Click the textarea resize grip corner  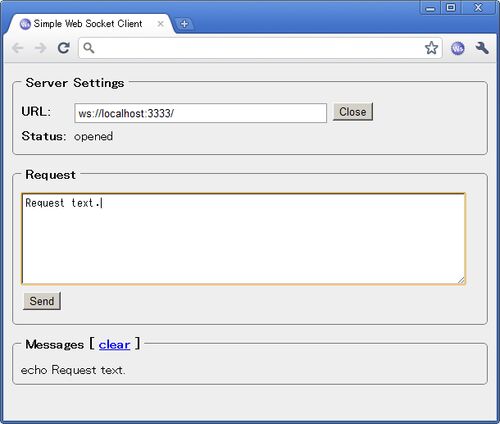(x=461, y=280)
